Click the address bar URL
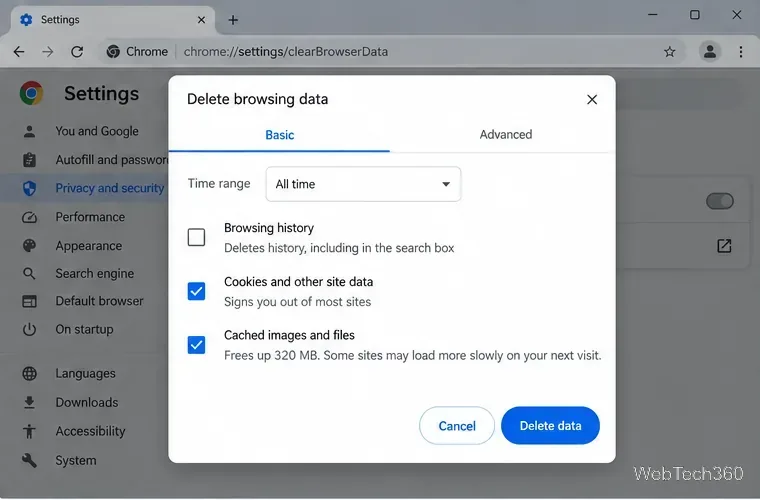The image size is (760, 500). point(285,51)
